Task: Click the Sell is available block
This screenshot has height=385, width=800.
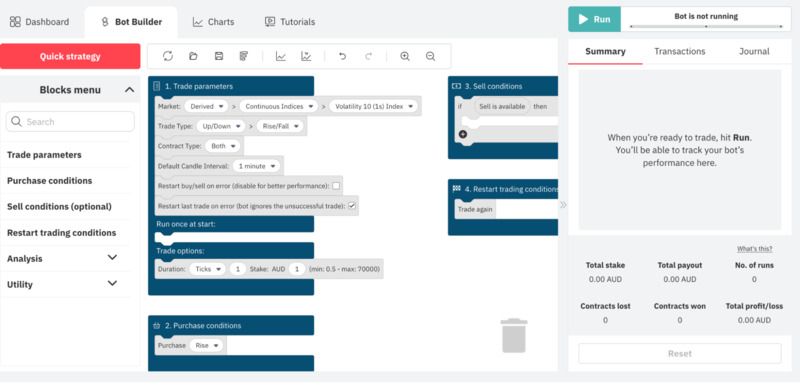Action: point(502,107)
